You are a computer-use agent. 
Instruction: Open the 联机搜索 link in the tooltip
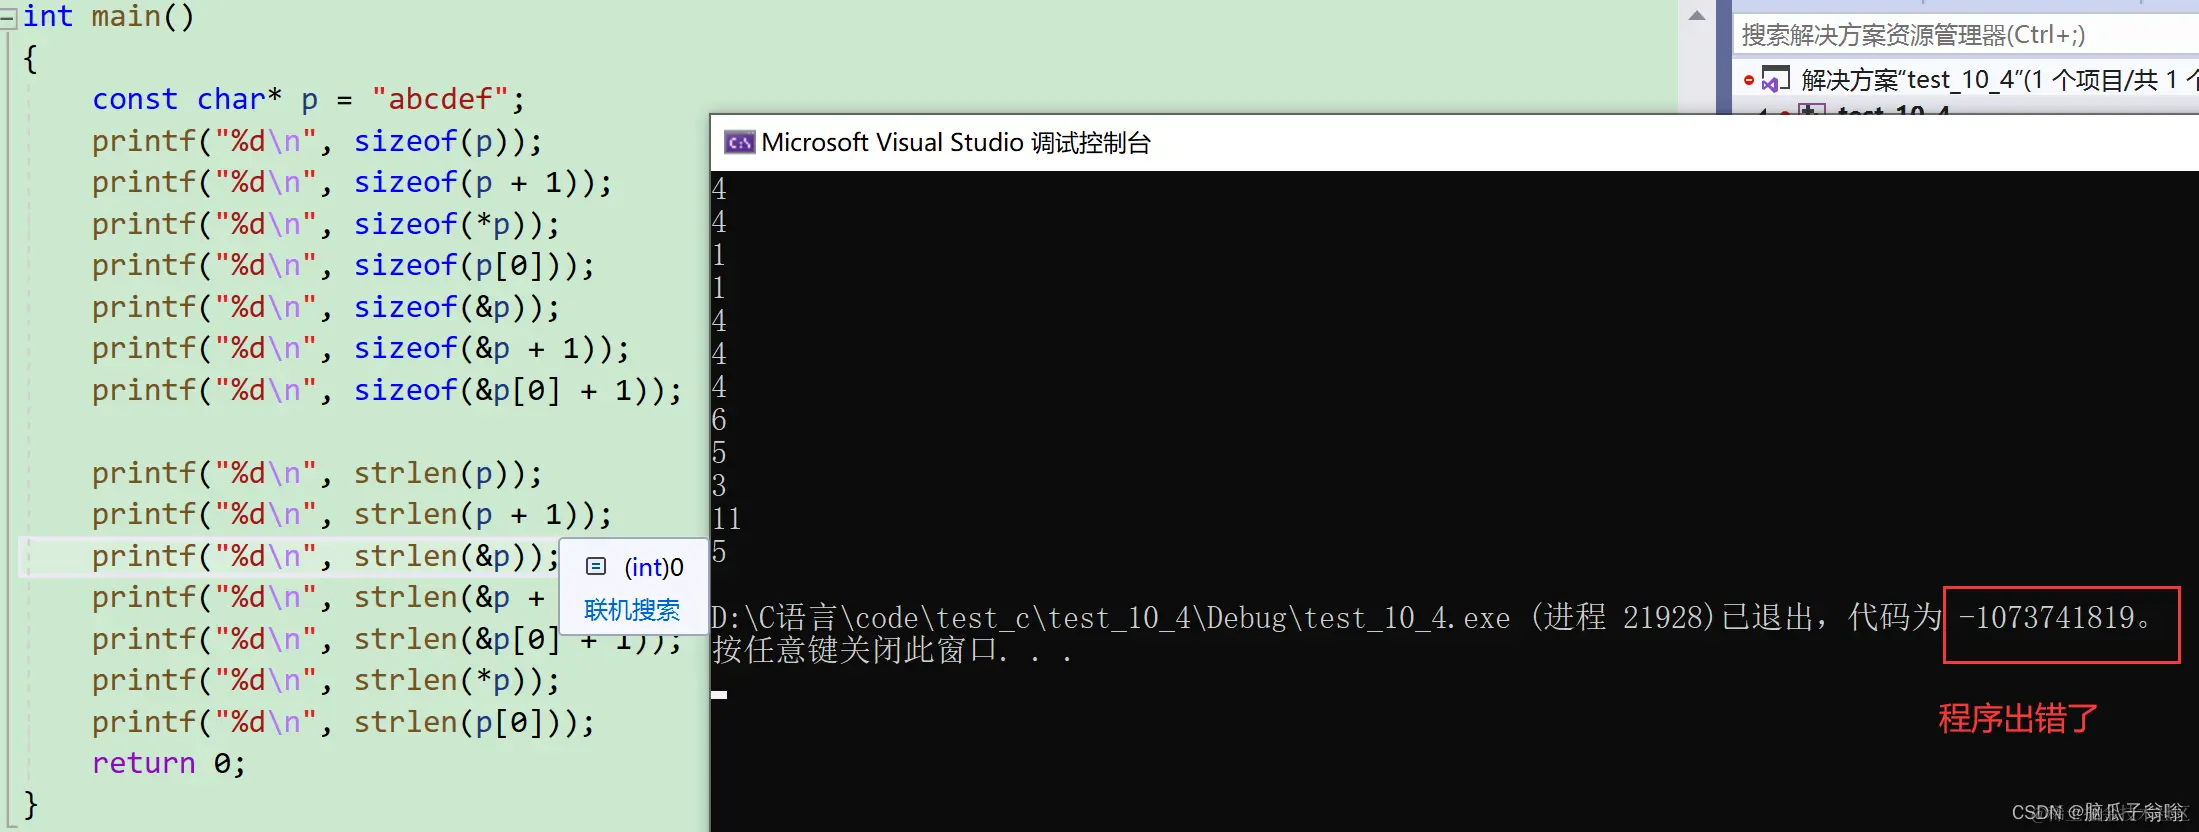click(x=632, y=610)
